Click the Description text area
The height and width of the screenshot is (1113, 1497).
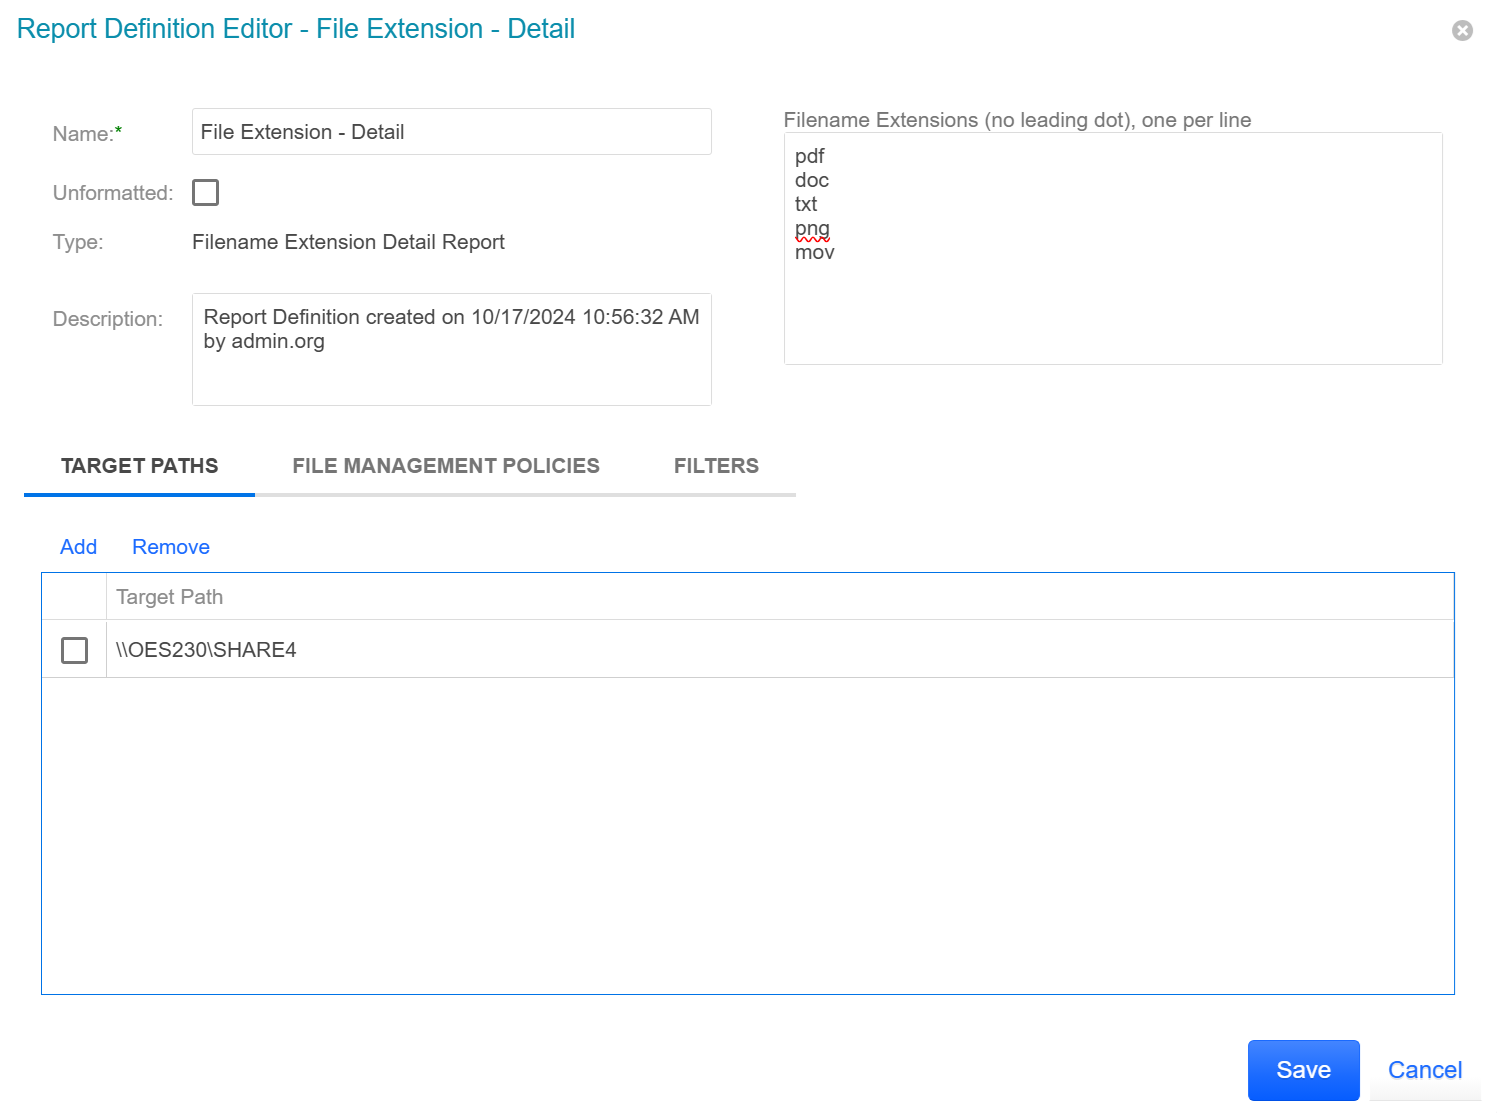tap(450, 349)
